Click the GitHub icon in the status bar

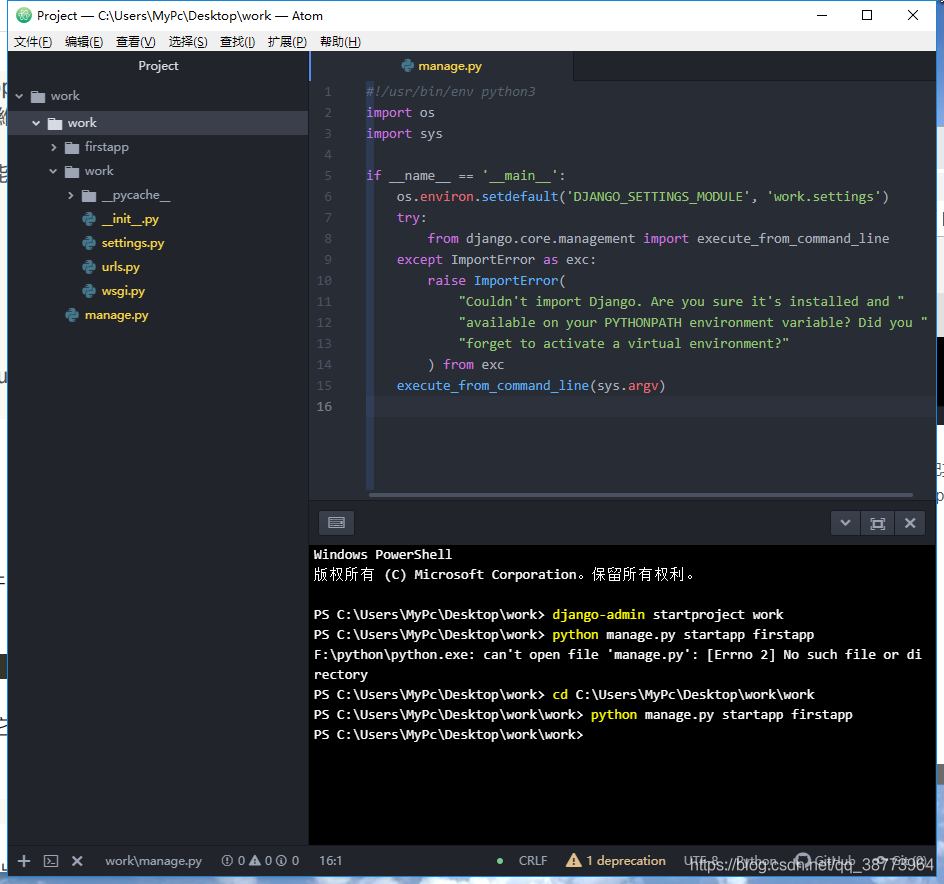click(x=802, y=861)
